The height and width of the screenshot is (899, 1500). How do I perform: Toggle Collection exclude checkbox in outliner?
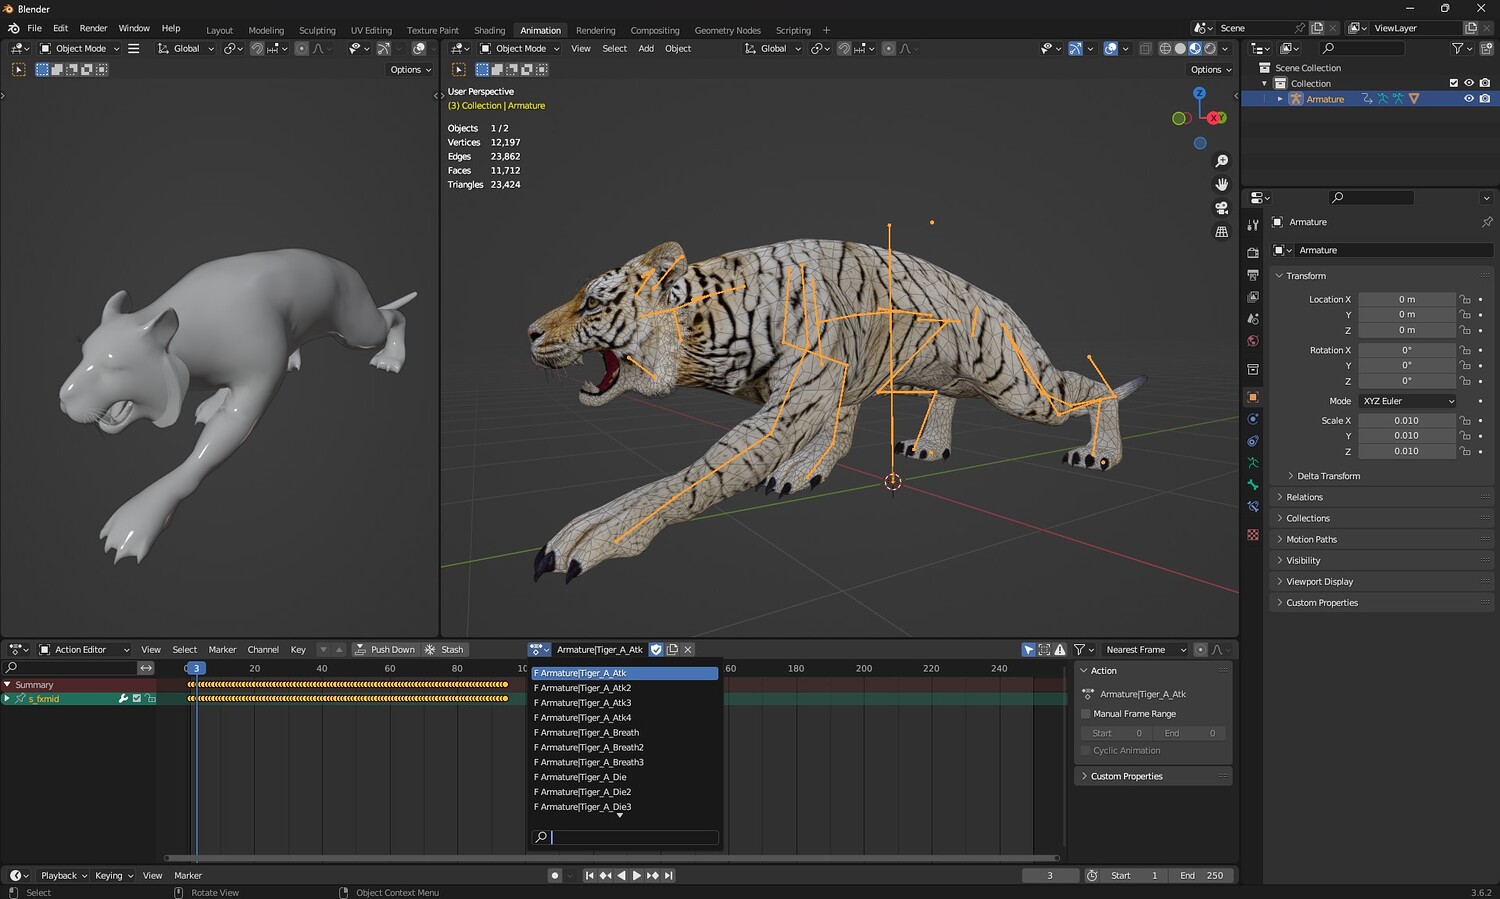(1453, 84)
